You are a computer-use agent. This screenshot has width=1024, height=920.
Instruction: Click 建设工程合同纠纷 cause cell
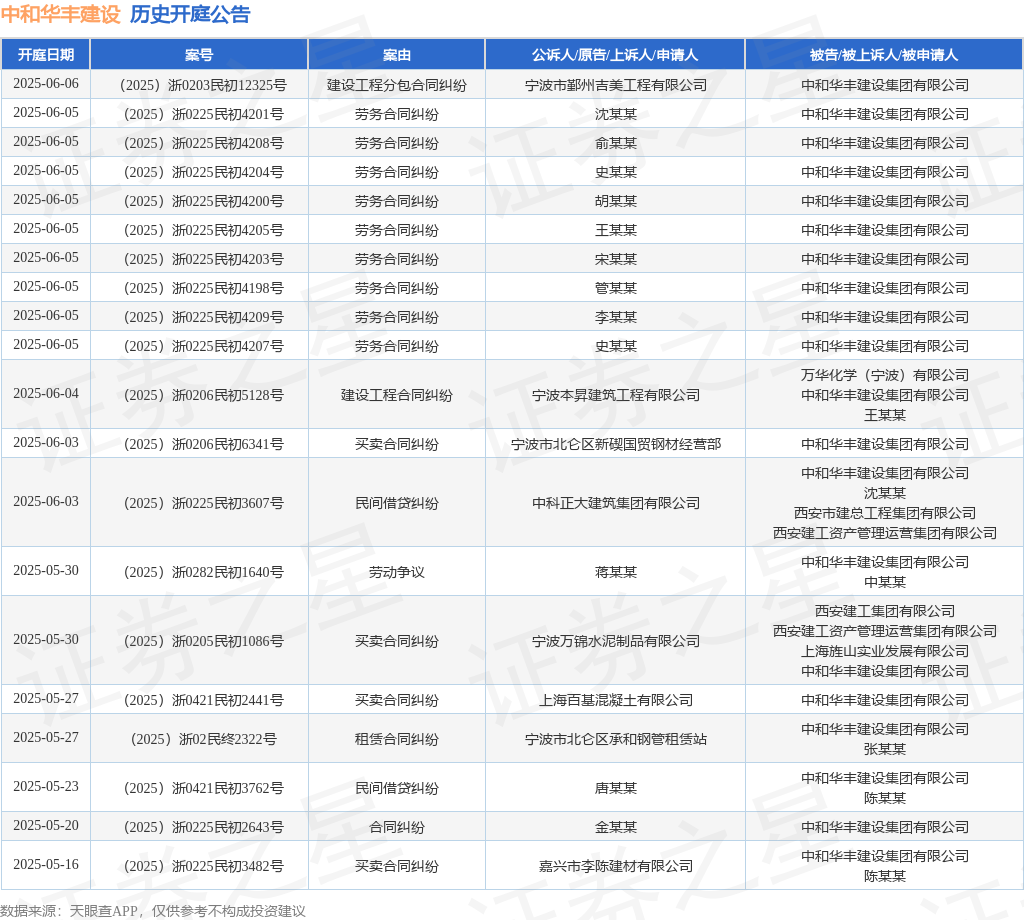396,395
